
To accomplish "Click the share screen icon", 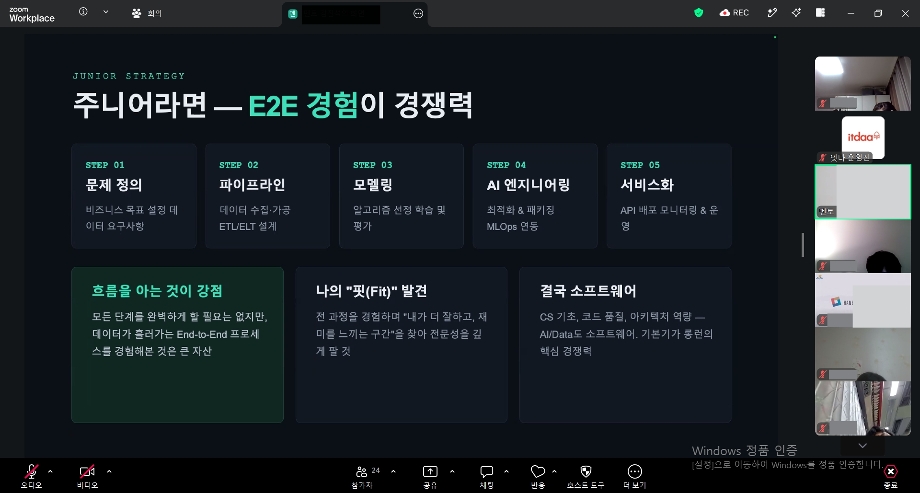I will click(430, 471).
